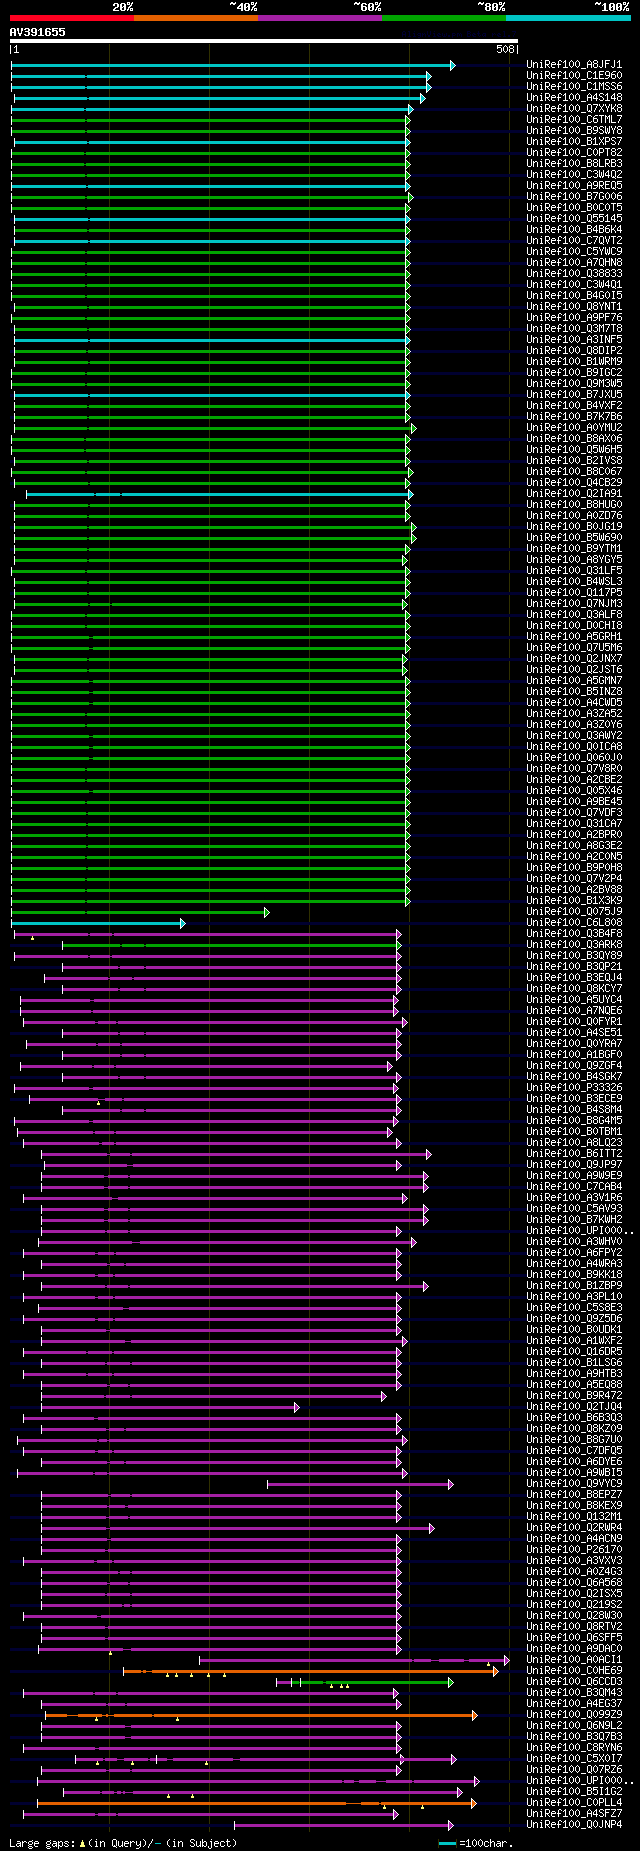The width and height of the screenshot is (640, 1851).
Task: Click label UniRef100_B5I1G2
Action: [574, 1792]
